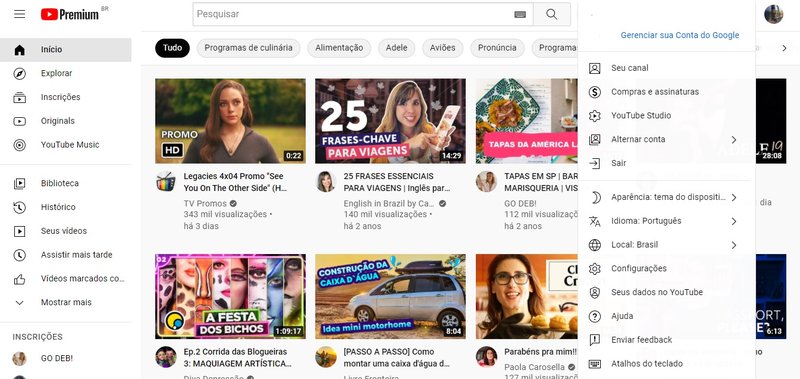
Task: Expand the Idioma: Português submenu arrow
Action: (734, 221)
